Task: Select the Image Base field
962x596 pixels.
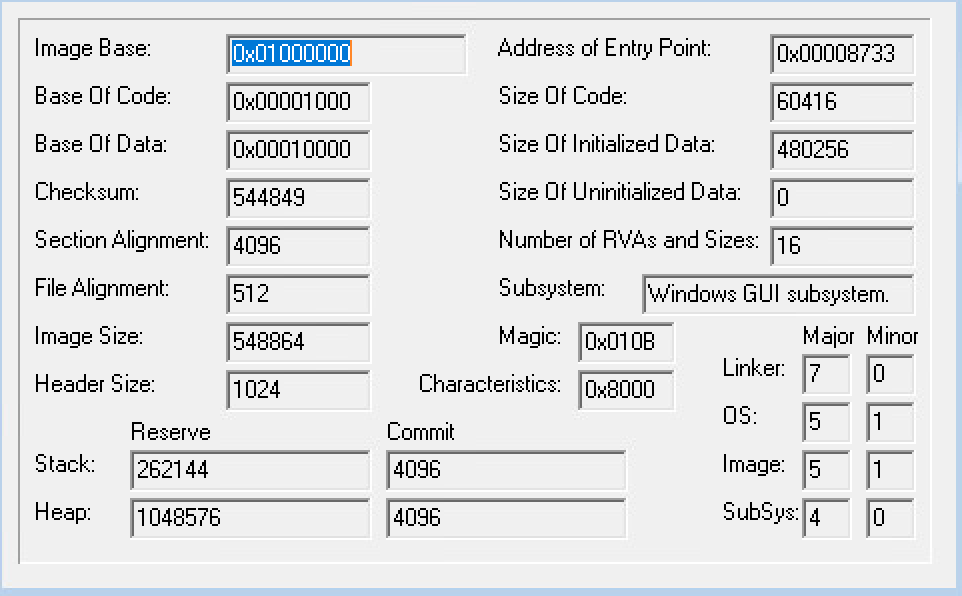Action: point(345,55)
